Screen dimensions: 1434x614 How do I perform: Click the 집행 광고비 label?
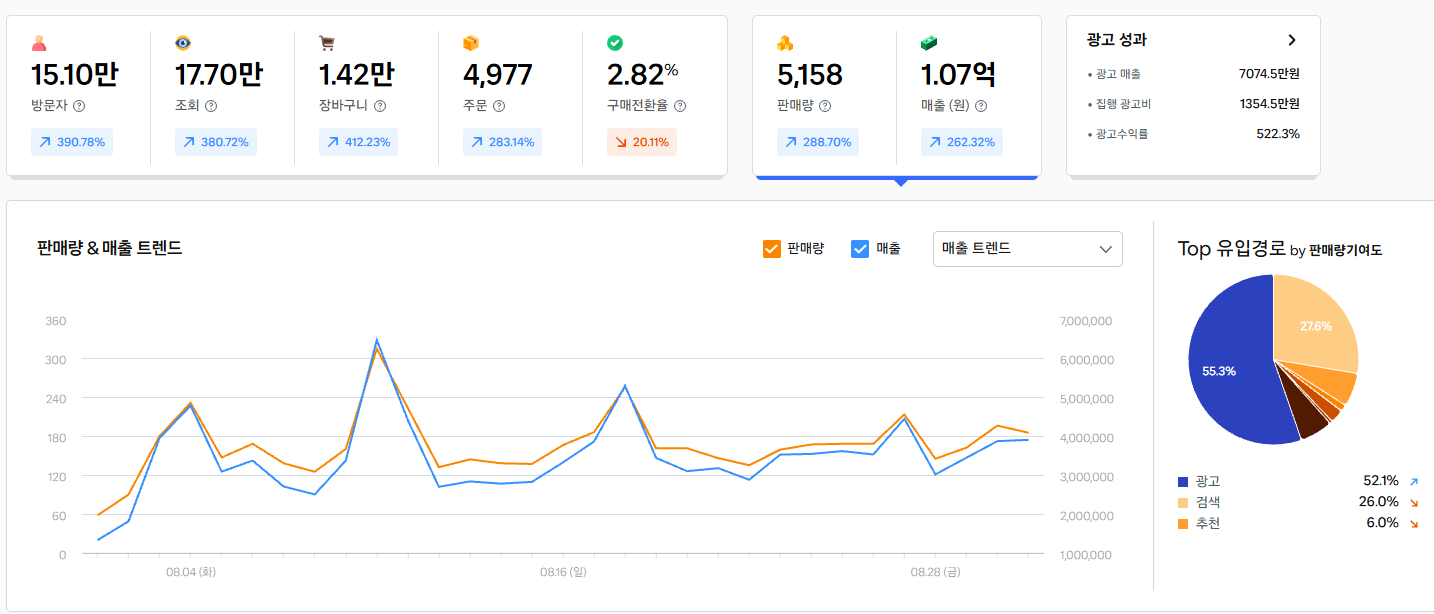coord(1124,104)
